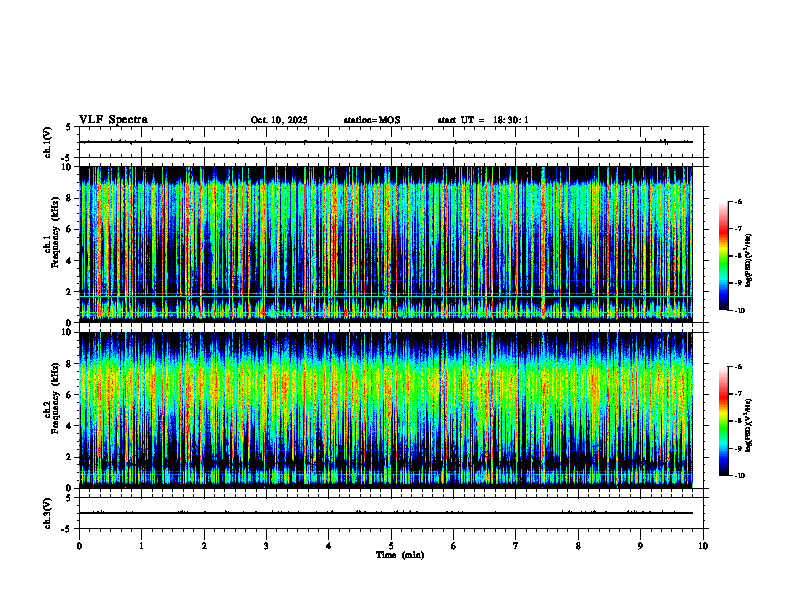The image size is (792, 612).
Task: Click the "5" time axis tick label
Action: coord(391,546)
